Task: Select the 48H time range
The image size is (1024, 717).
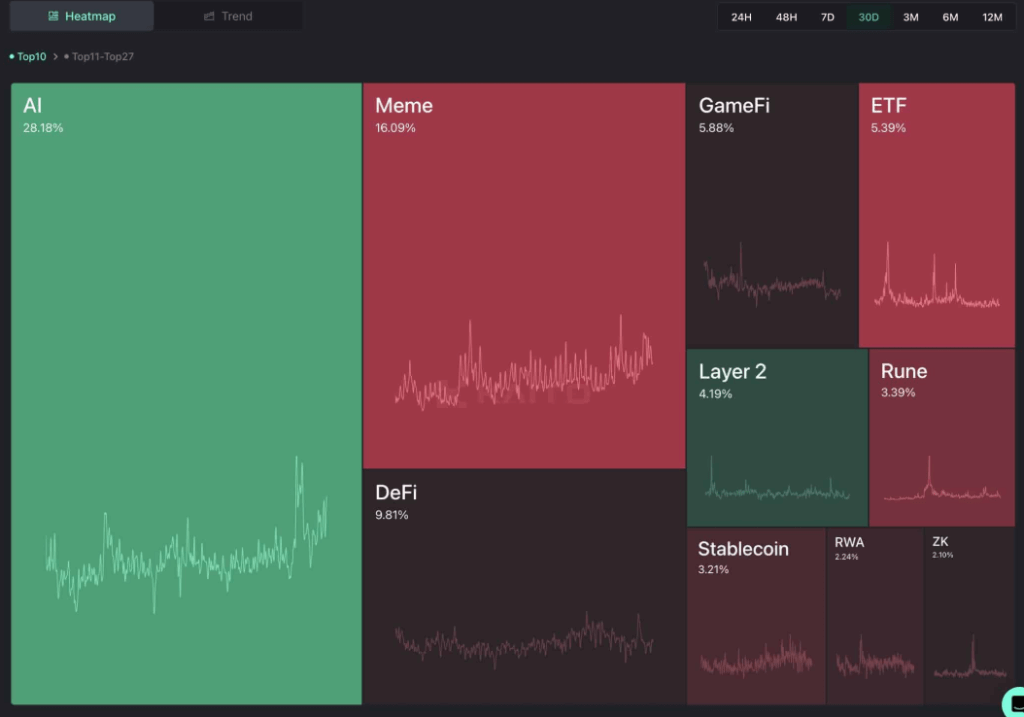Action: pos(786,17)
